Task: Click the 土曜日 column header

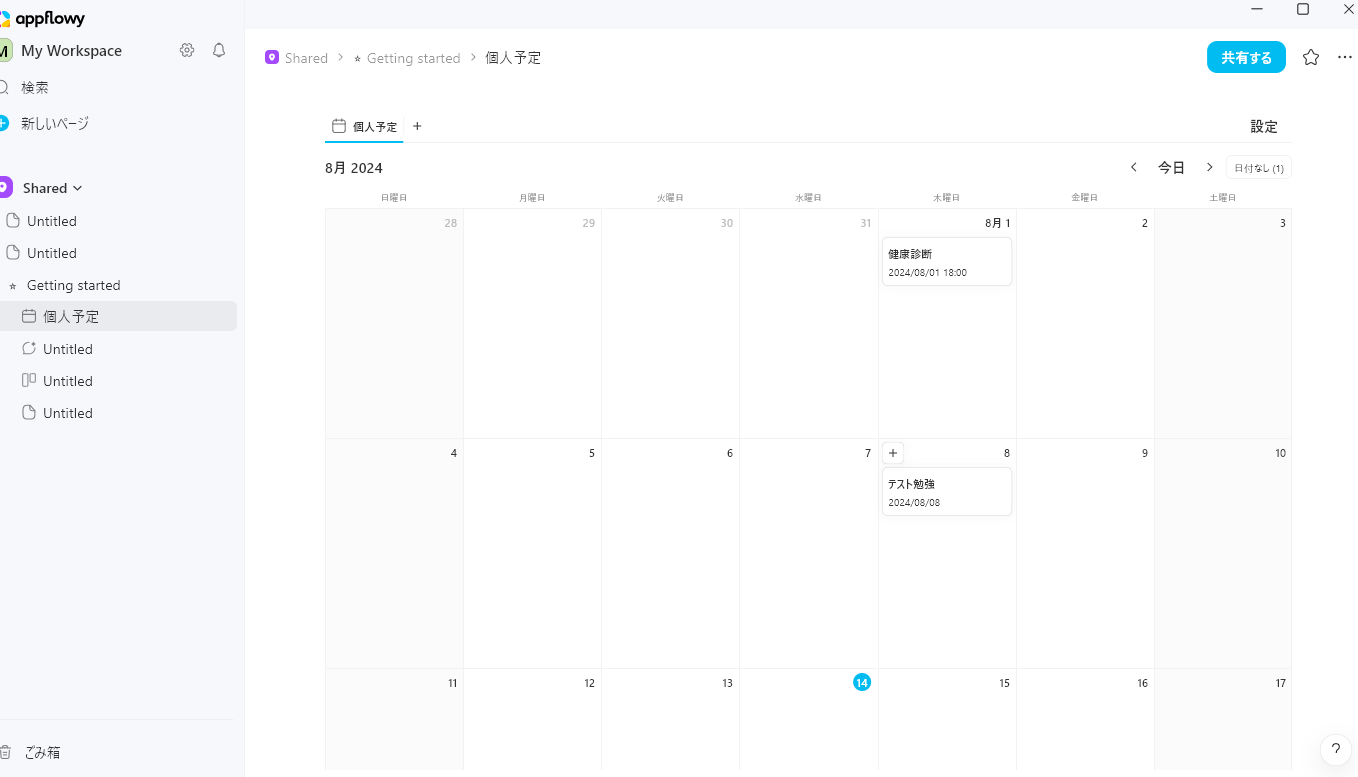Action: pyautogui.click(x=1222, y=198)
